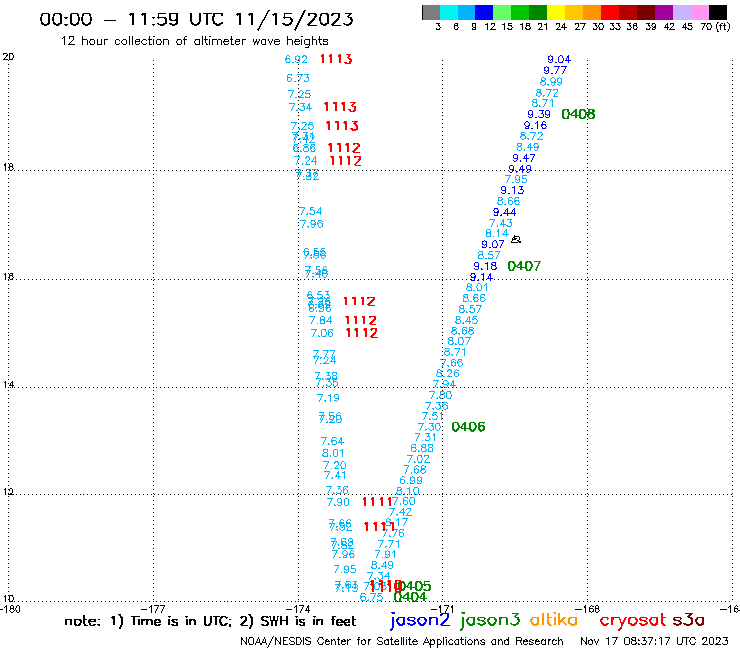
Task: Click the green time label 0408
Action: point(578,114)
